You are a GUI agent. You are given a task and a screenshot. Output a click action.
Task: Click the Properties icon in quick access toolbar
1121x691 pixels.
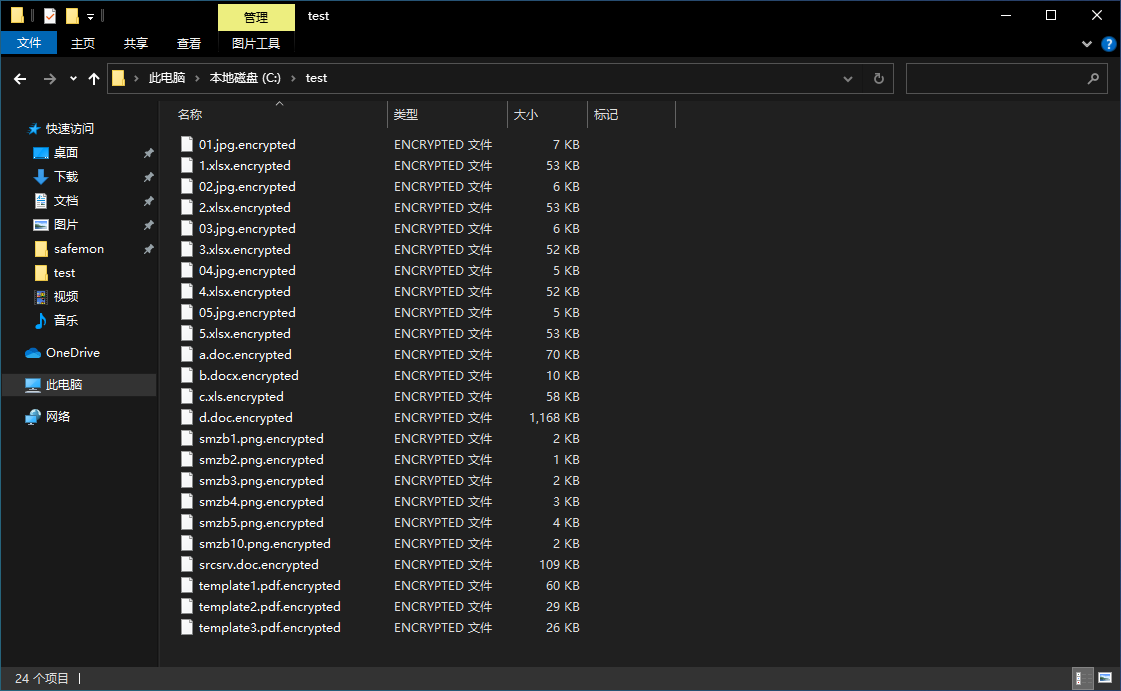[x=50, y=16]
